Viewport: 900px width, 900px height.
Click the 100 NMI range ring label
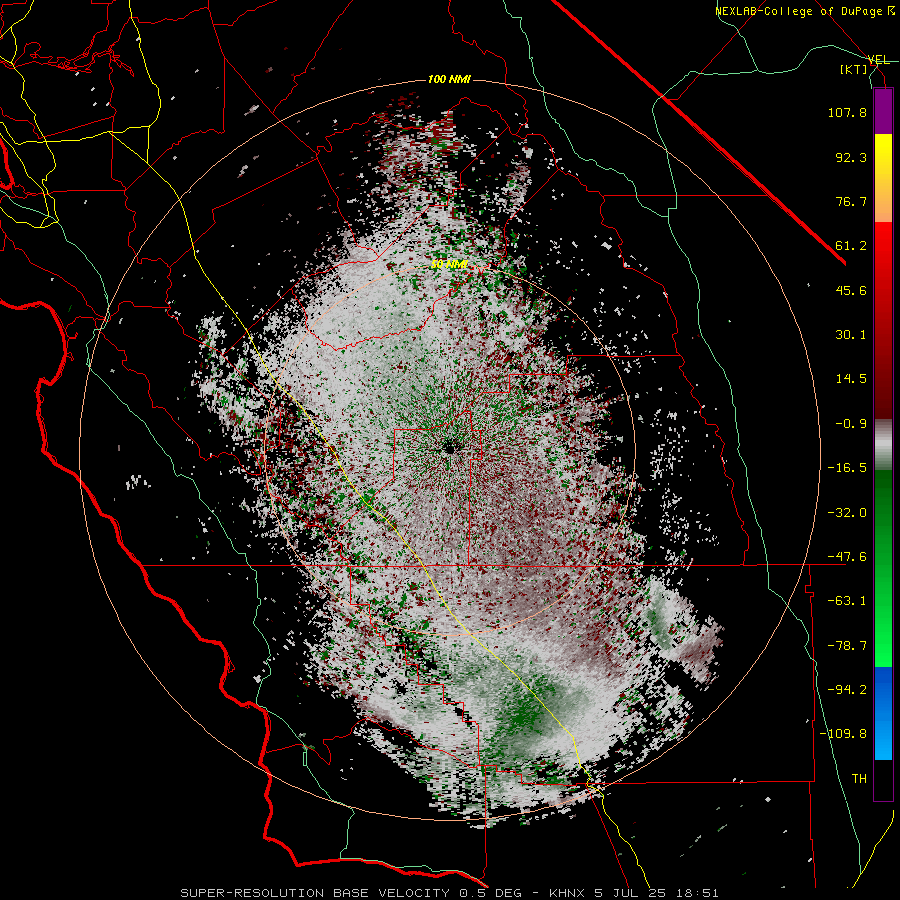[449, 79]
